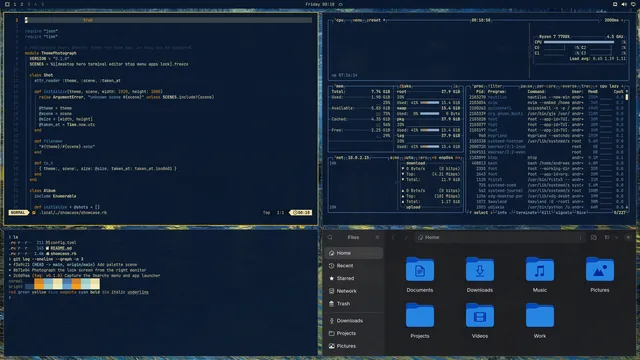Select the Downloads folder icon in grid

(480, 269)
